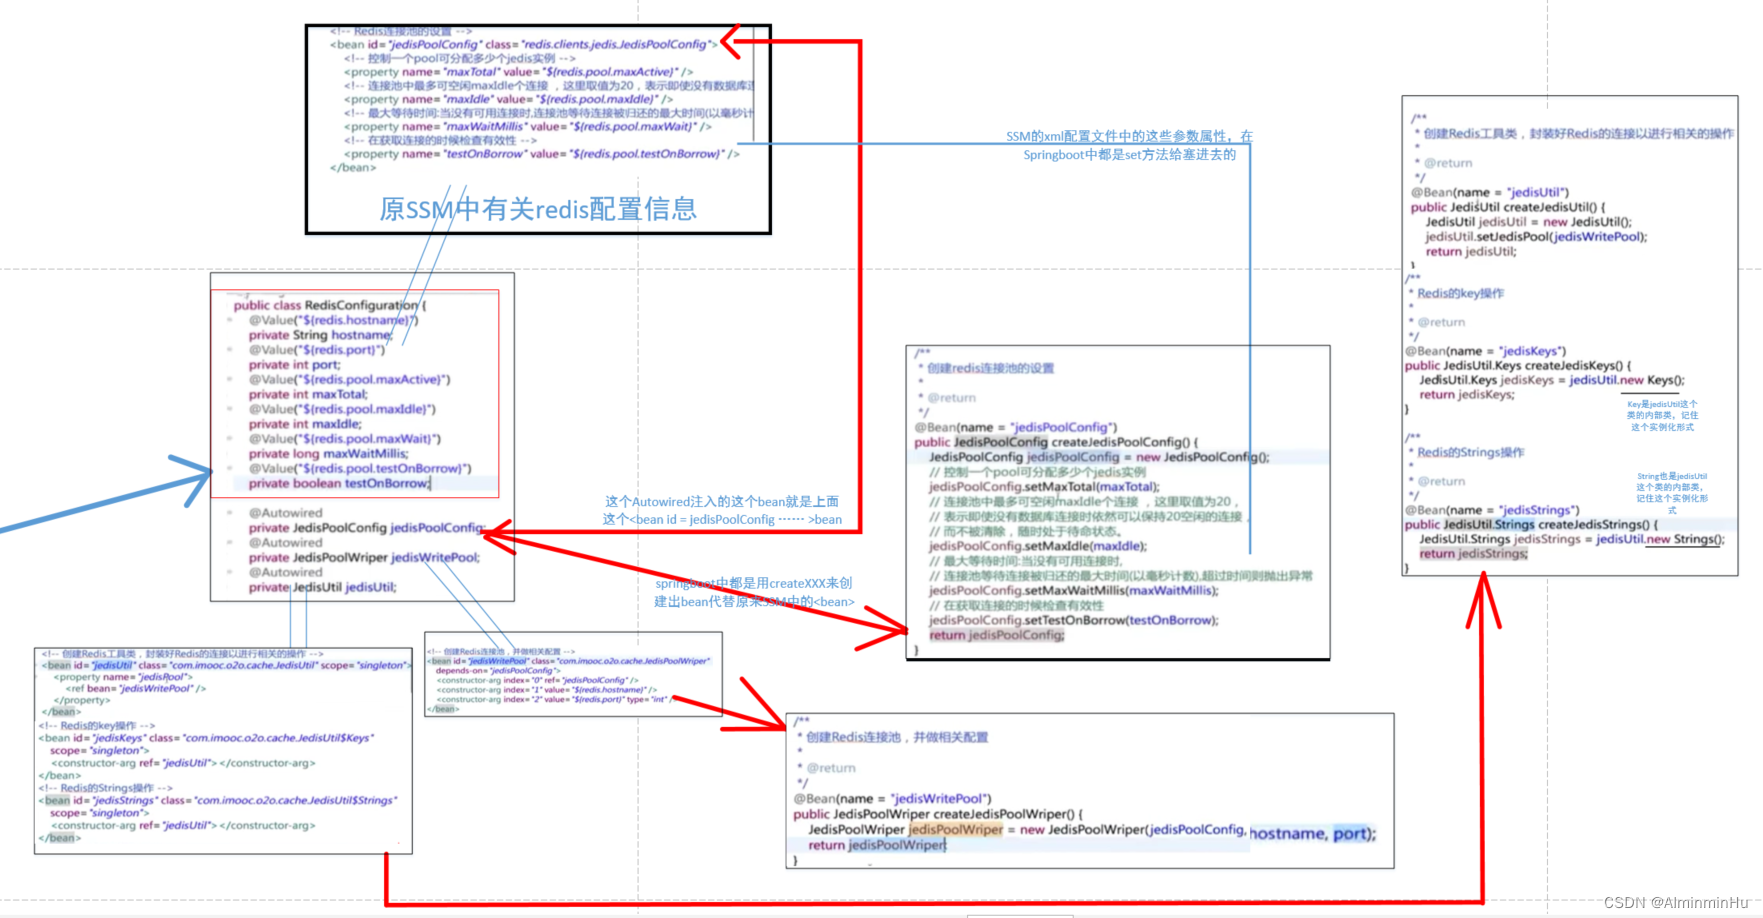Click @Value("${redis.pool.maxWait}") annotation
This screenshot has height=918, width=1763.
(345, 439)
